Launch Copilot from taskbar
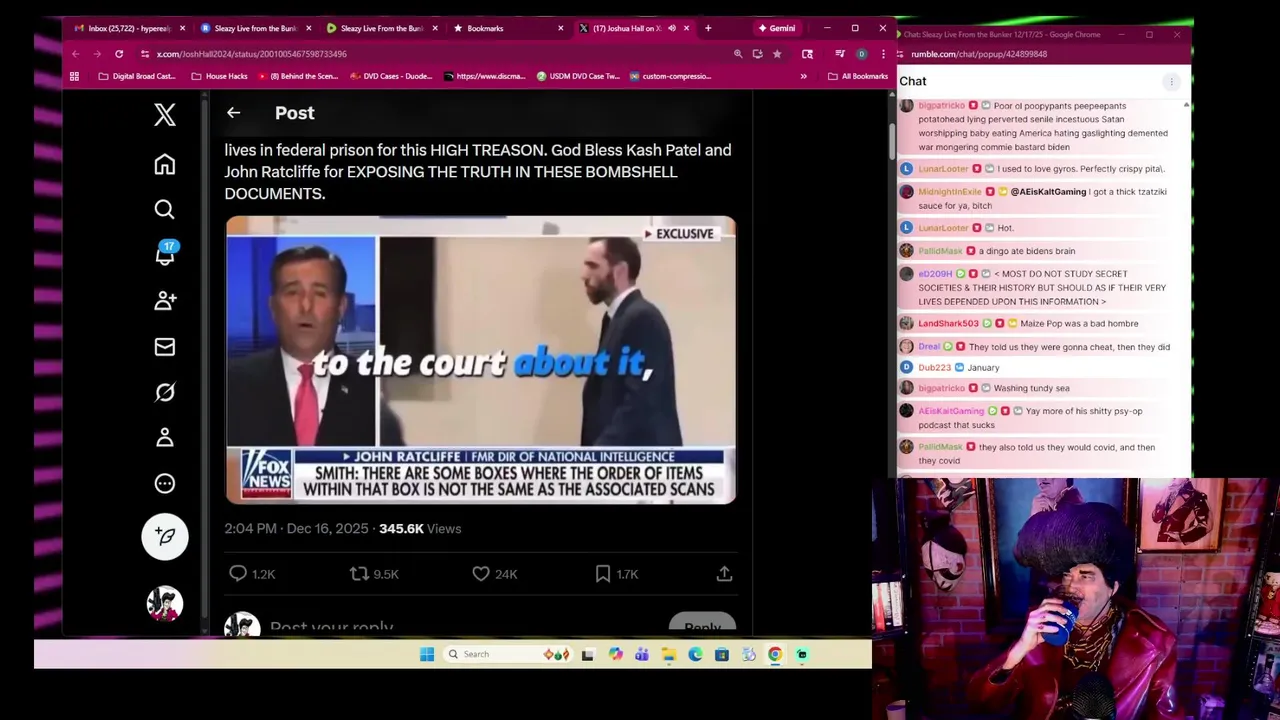Screen dimensions: 1280x720 615,654
